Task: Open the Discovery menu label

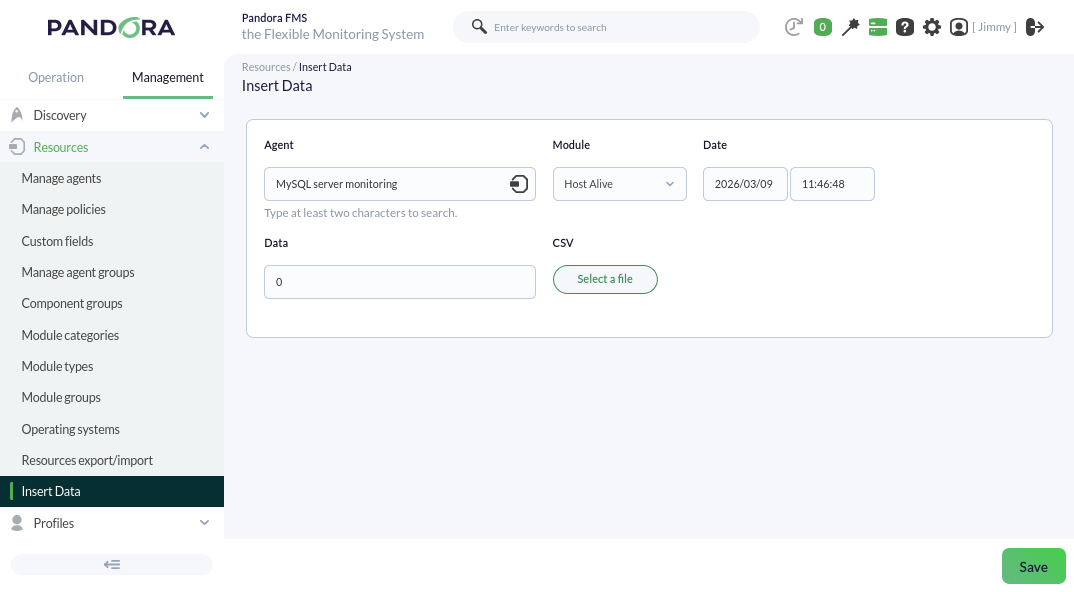Action: click(x=60, y=115)
